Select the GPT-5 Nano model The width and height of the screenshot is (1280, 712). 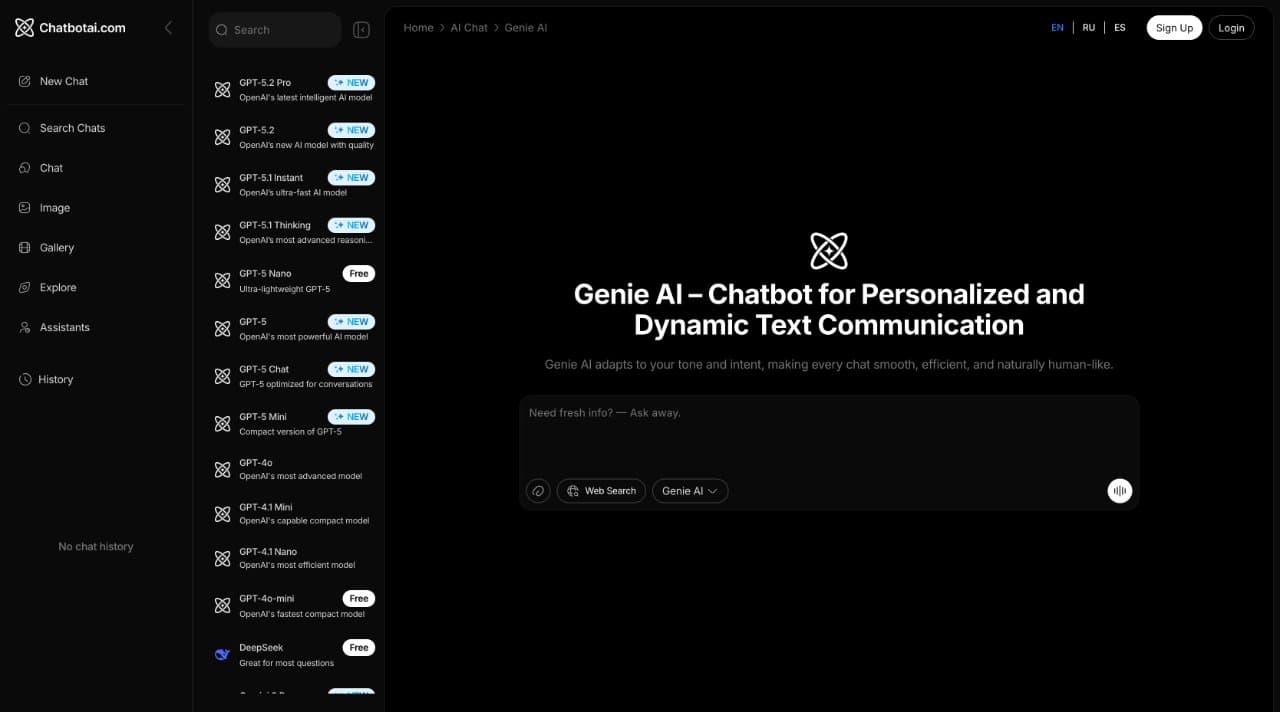click(294, 281)
